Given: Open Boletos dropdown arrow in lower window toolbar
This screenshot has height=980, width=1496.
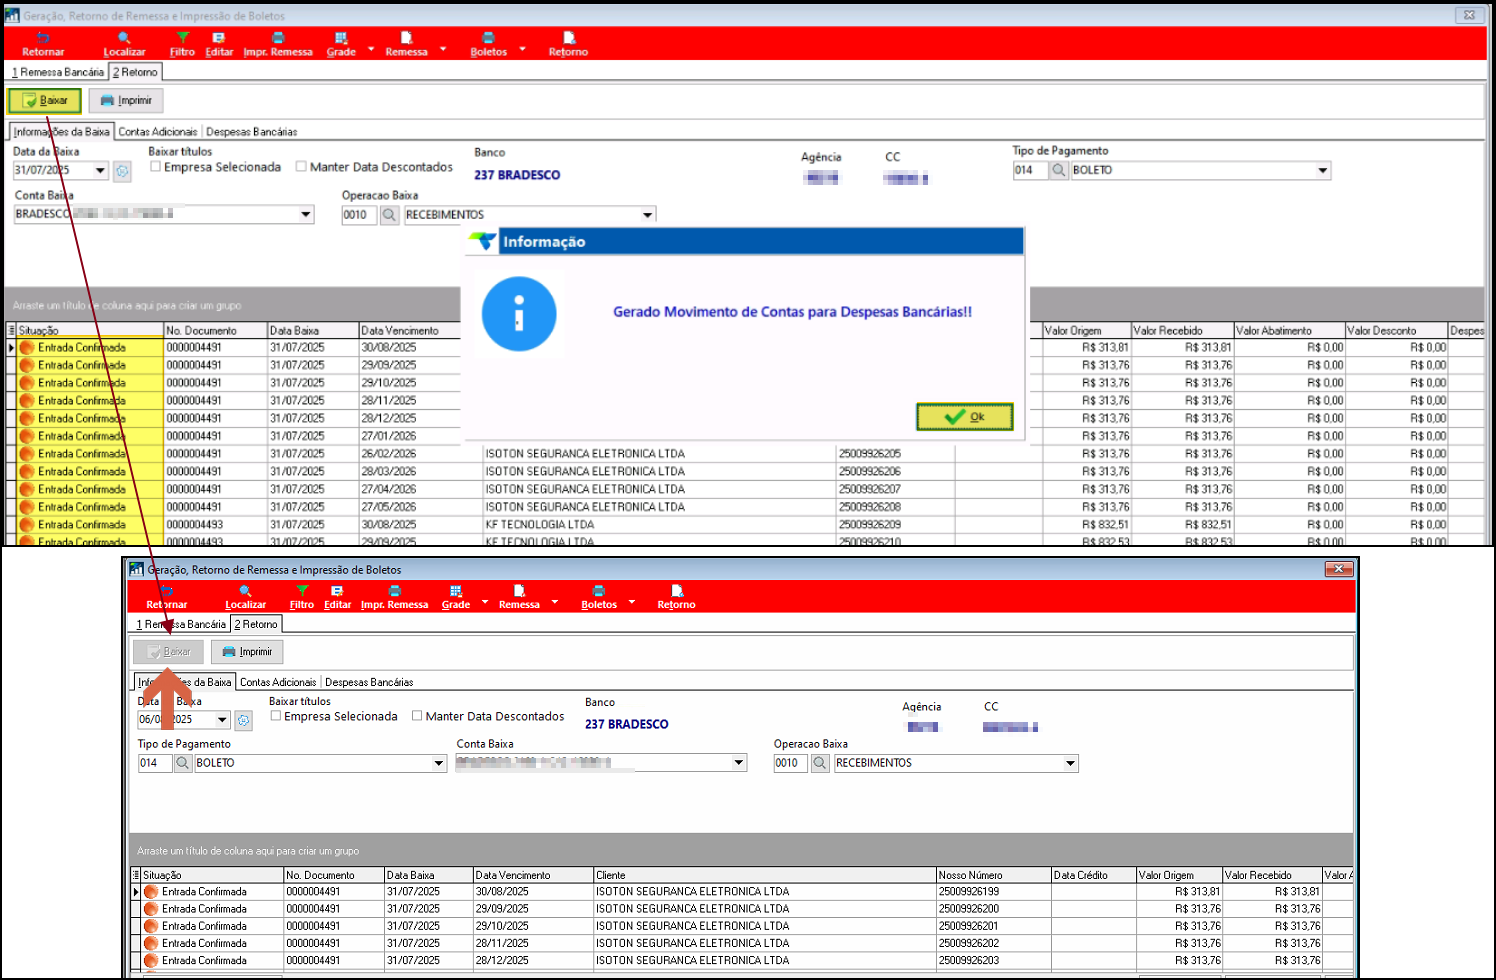Looking at the screenshot, I should tap(632, 602).
